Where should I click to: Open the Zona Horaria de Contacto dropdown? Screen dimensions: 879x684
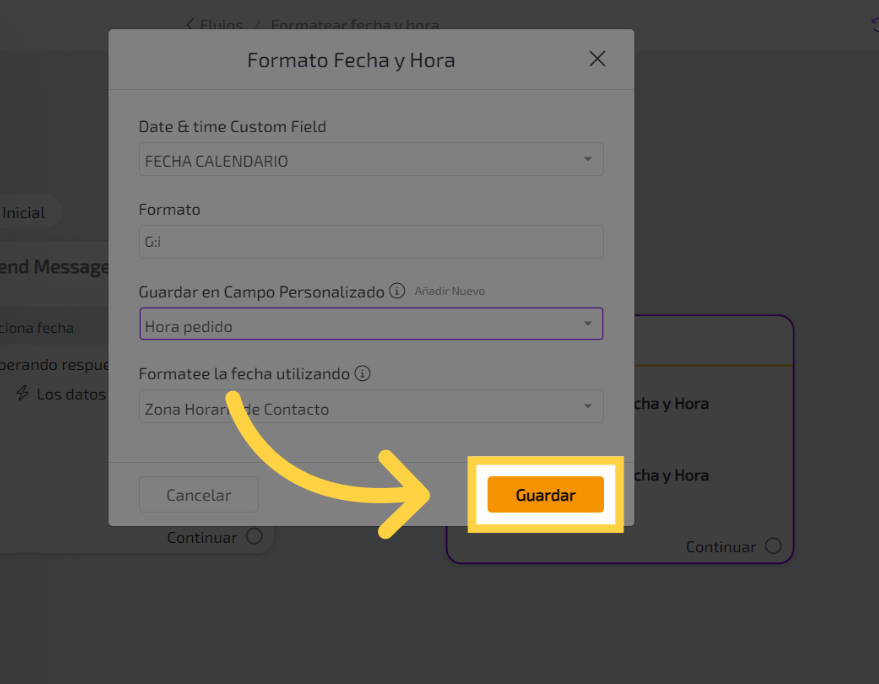(370, 408)
